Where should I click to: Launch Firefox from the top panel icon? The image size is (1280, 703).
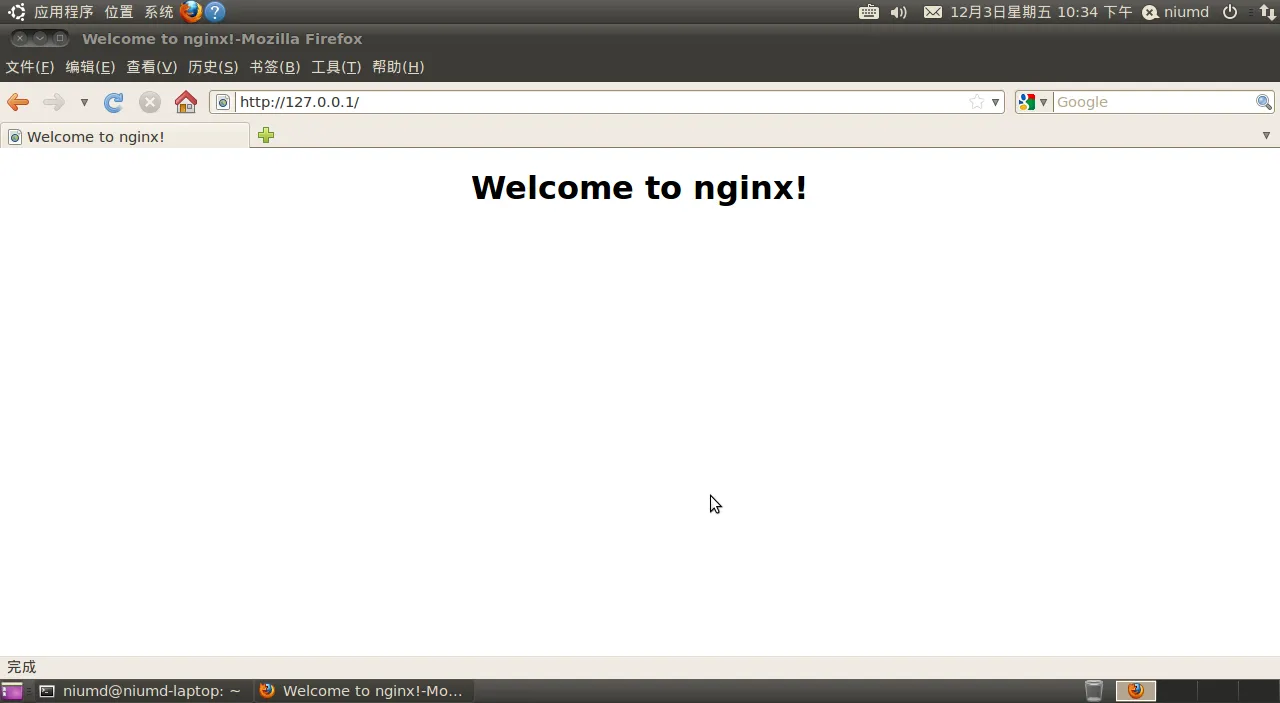(191, 12)
